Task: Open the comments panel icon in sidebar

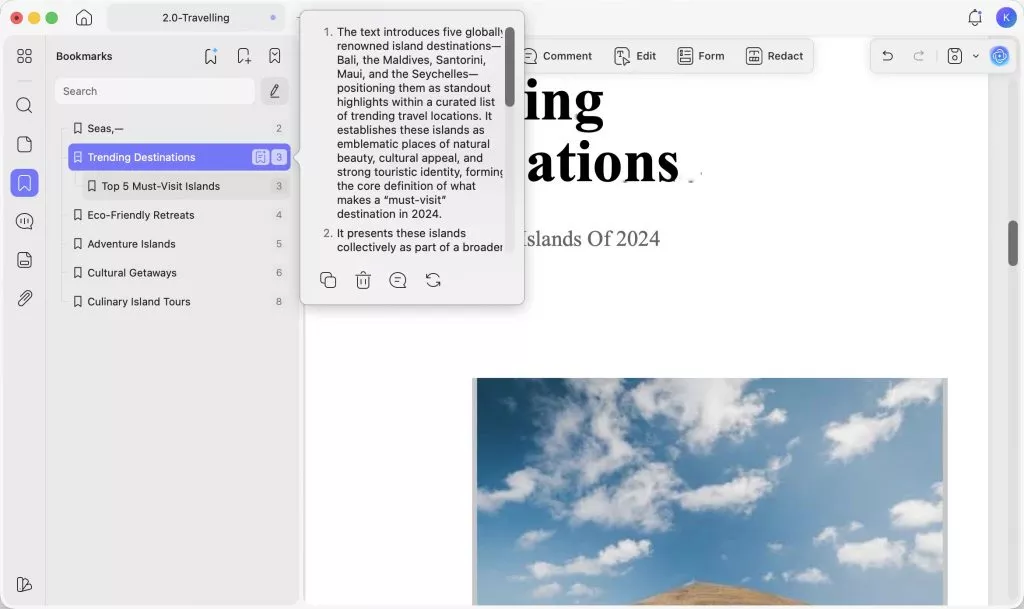Action: pyautogui.click(x=24, y=221)
